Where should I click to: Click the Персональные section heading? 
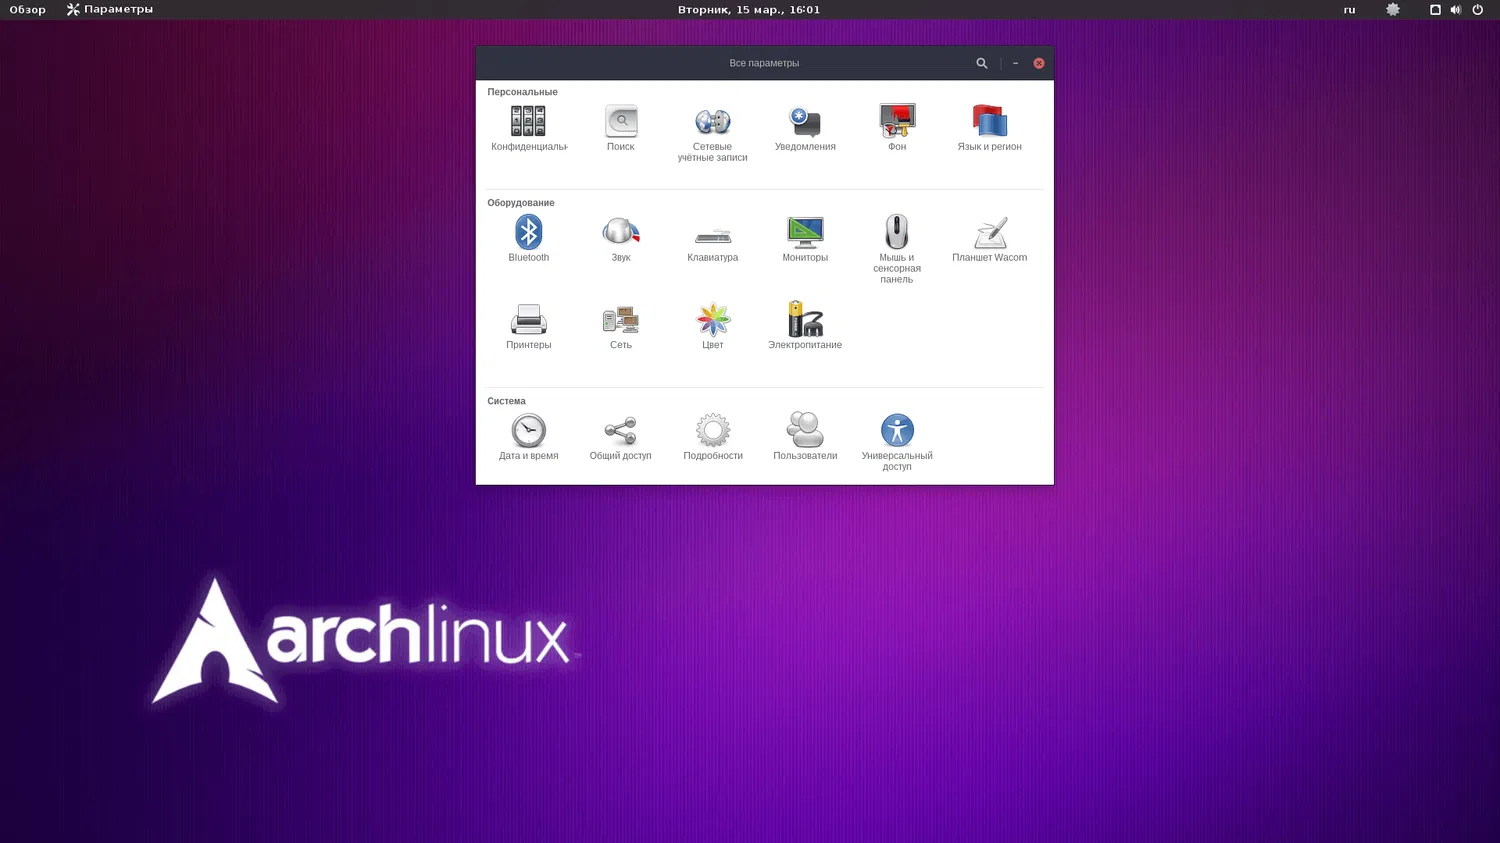coord(522,92)
